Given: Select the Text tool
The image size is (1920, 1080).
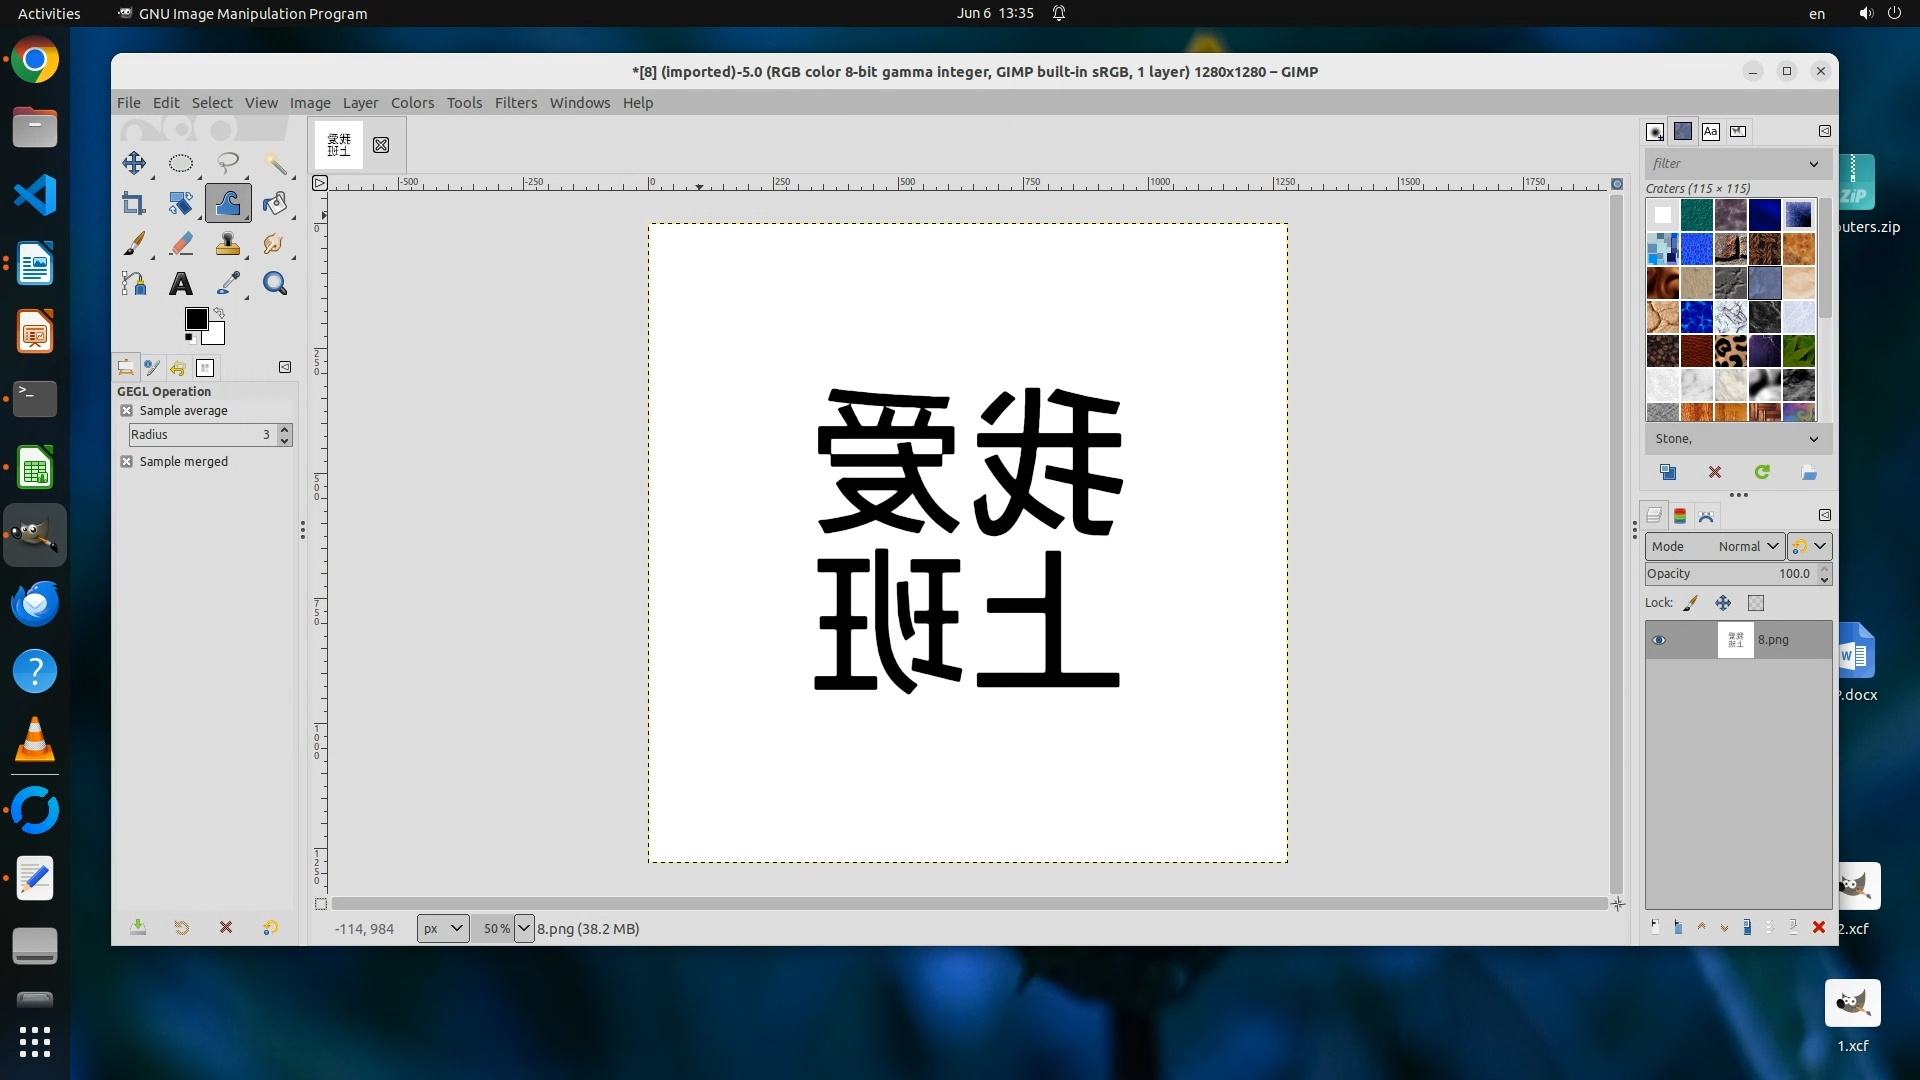Looking at the screenshot, I should point(180,284).
